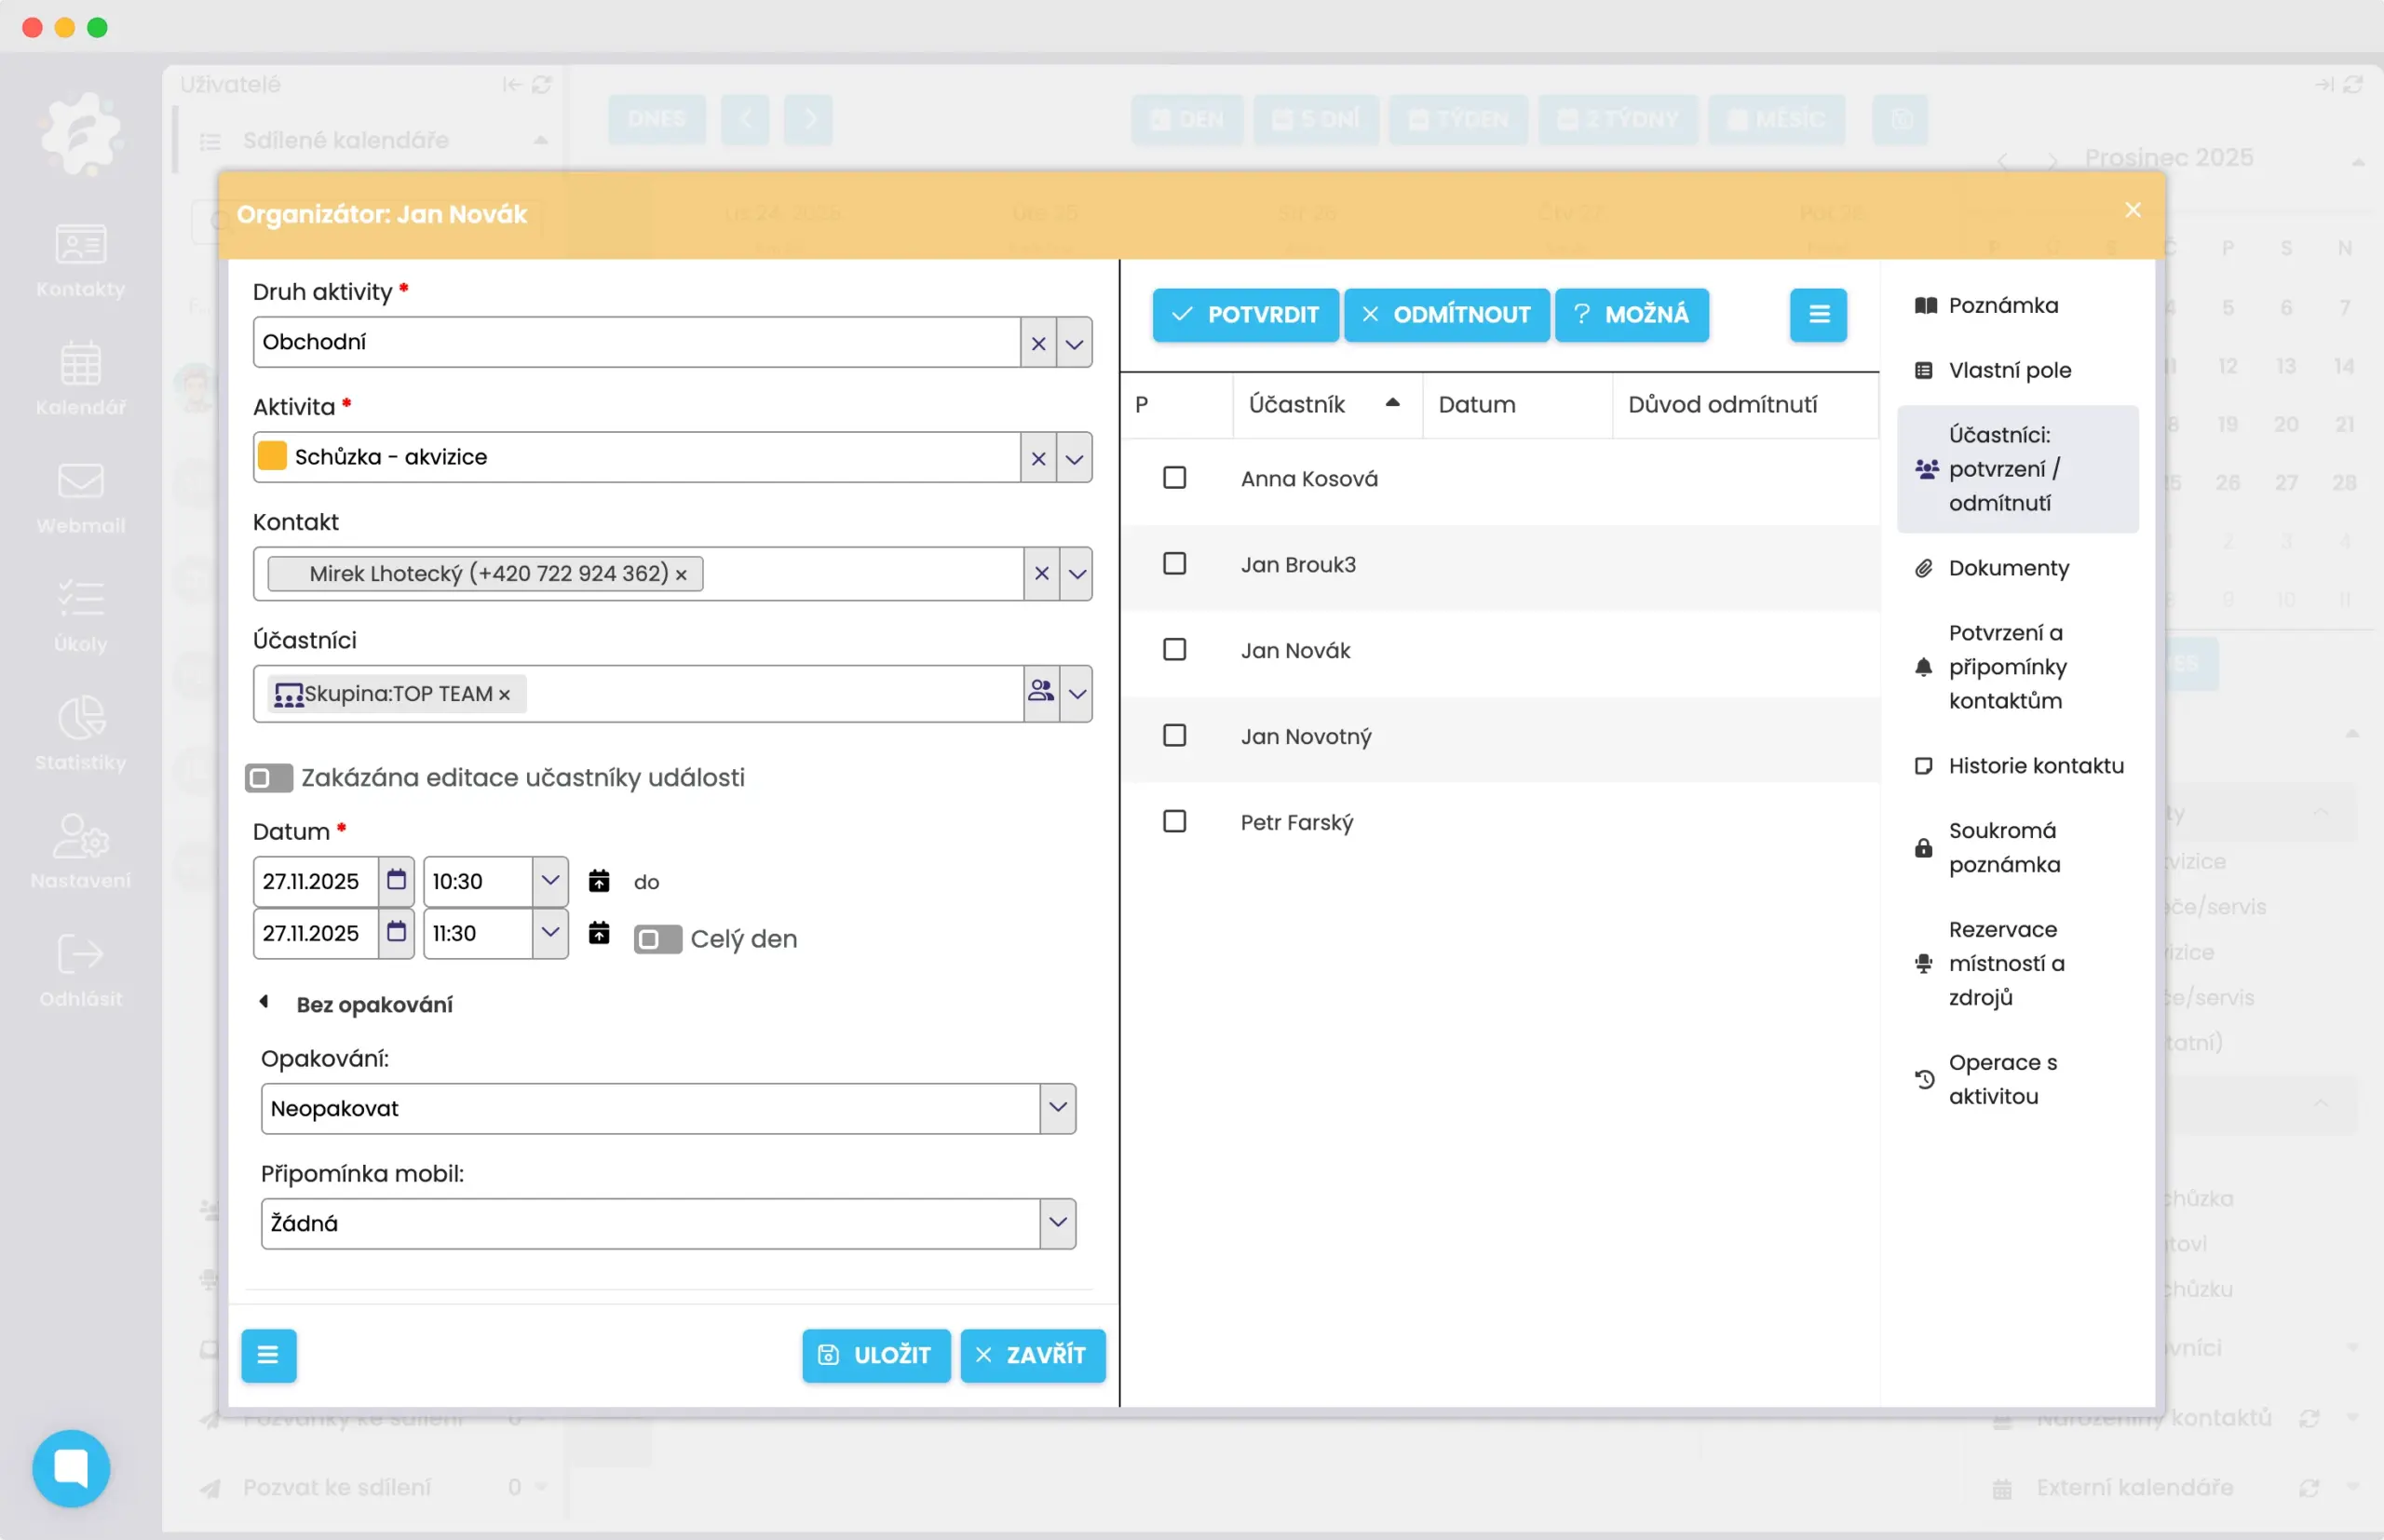This screenshot has width=2384, height=1540.
Task: Open the end date calendar picker icon
Action: pos(396,932)
